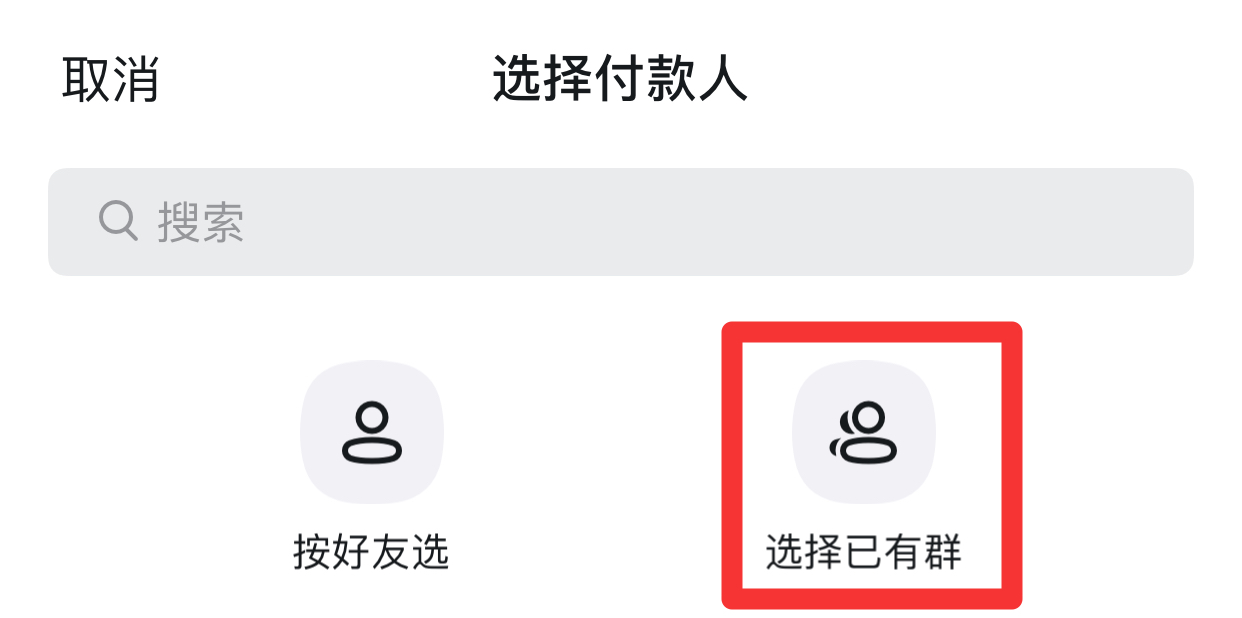Click the magnifying glass search icon
This screenshot has height=618, width=1242.
point(118,220)
